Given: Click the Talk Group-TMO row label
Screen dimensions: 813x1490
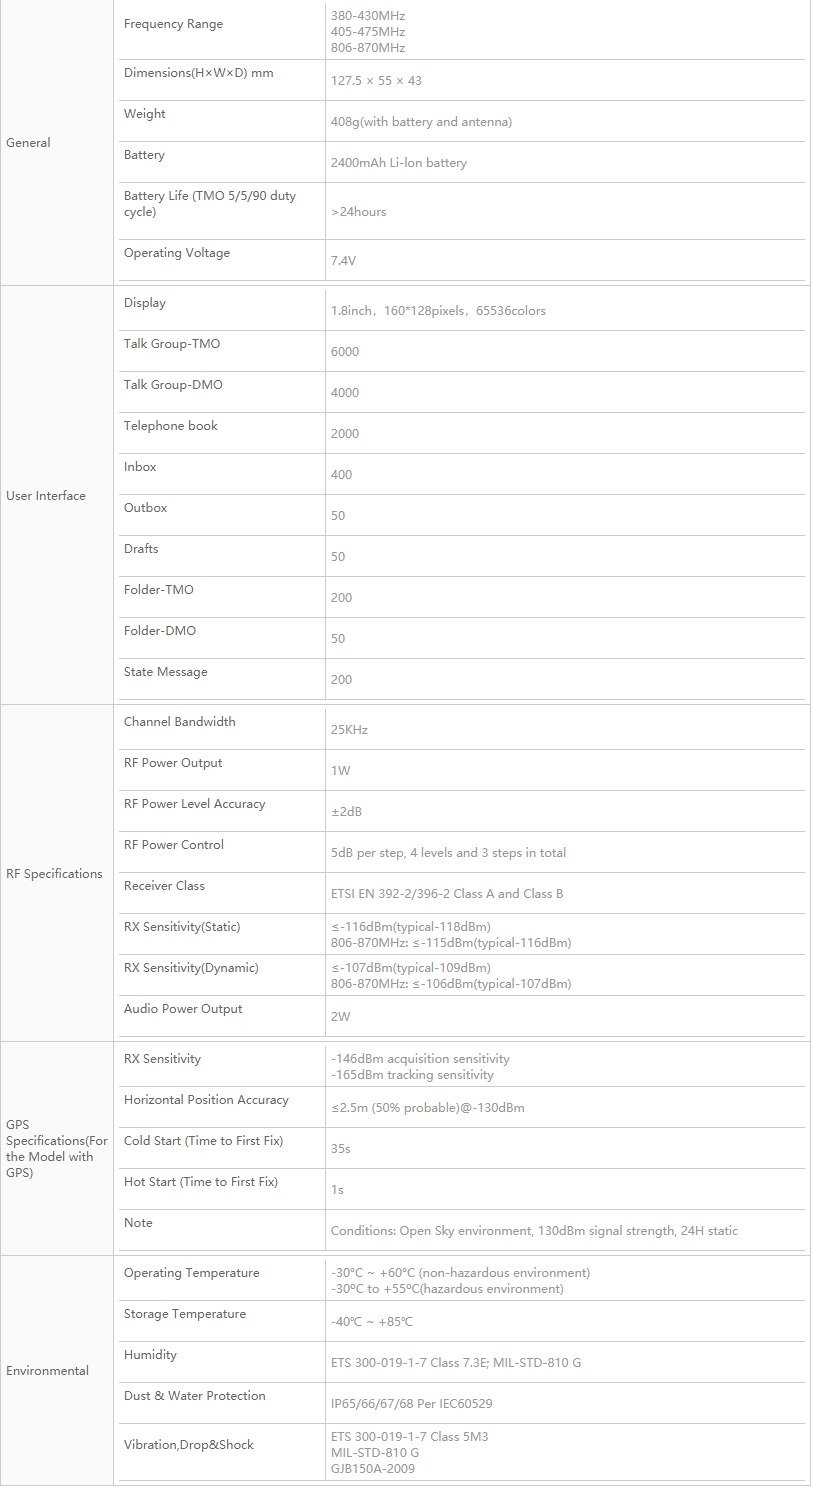Looking at the screenshot, I should pyautogui.click(x=172, y=344).
